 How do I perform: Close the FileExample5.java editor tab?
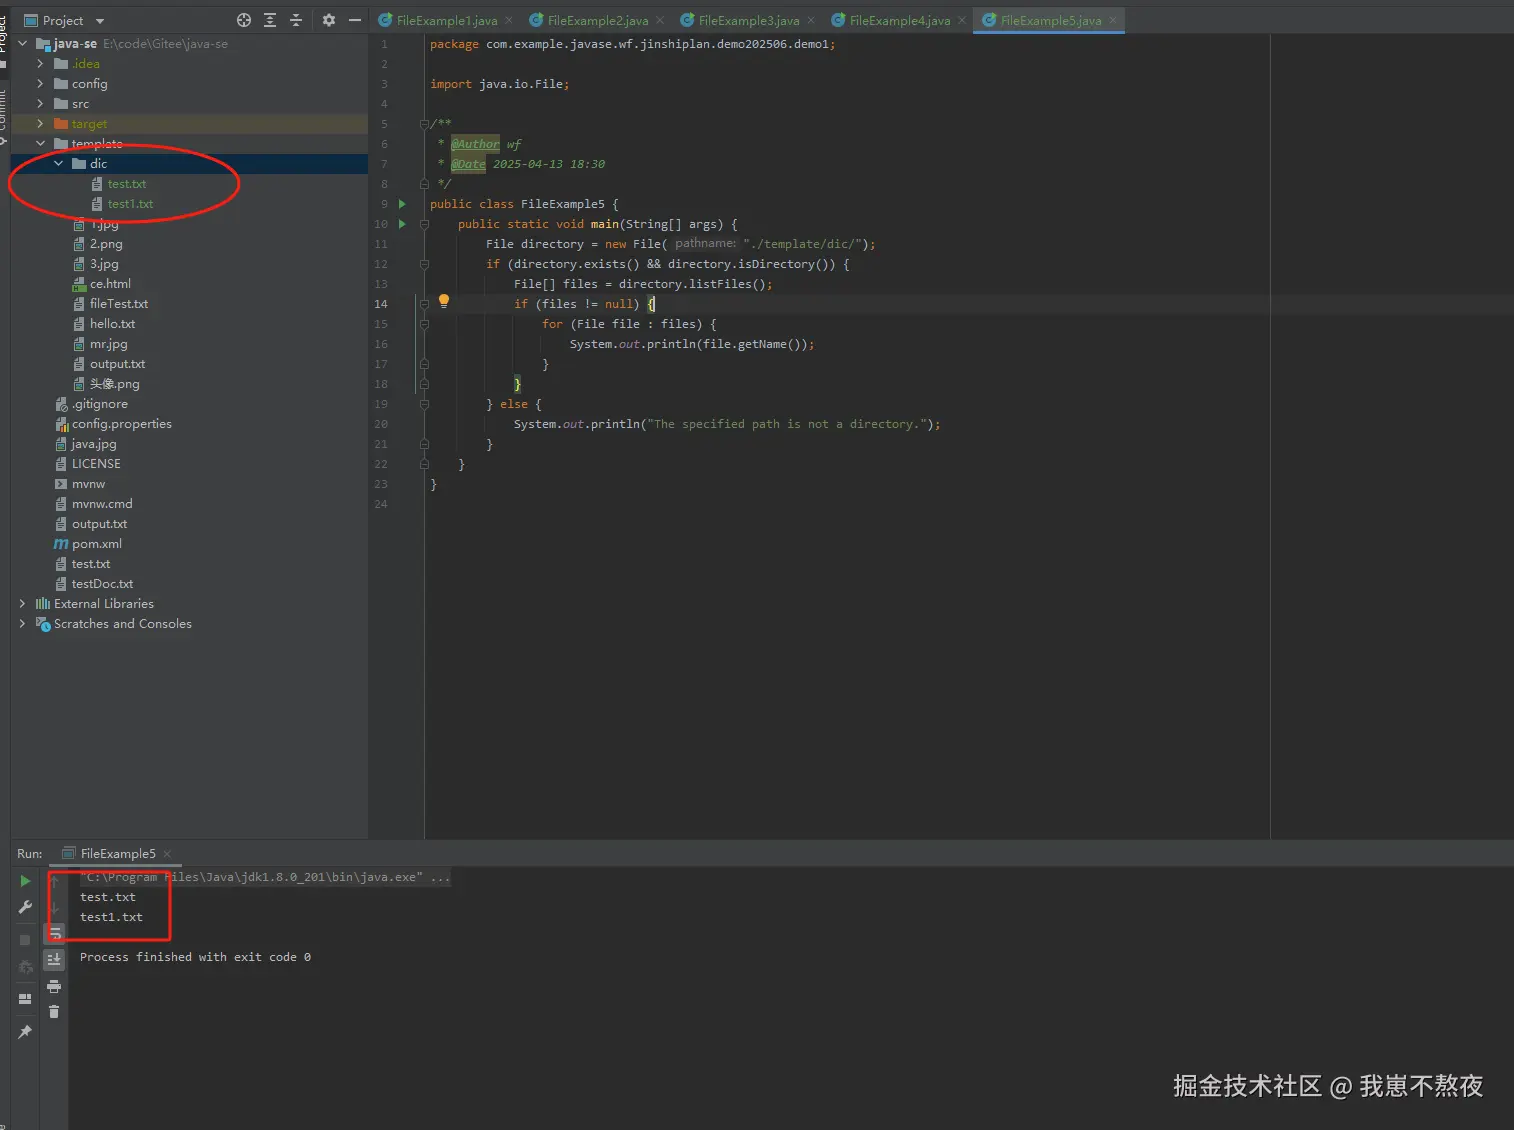[x=1113, y=20]
